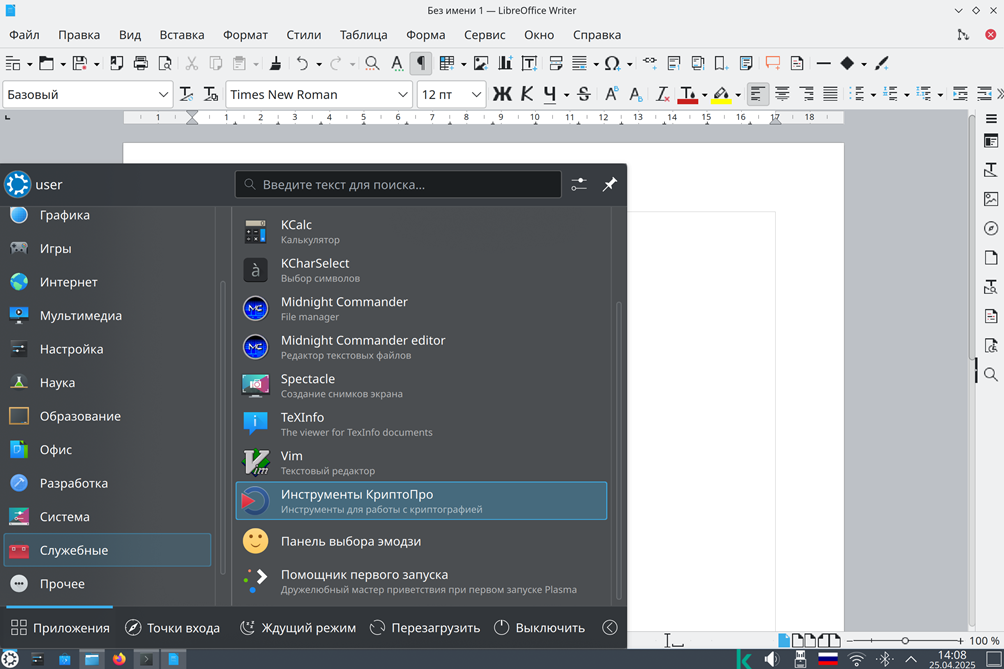The image size is (1004, 669).
Task: Open Midnight Commander editor entry
Action: point(421,347)
